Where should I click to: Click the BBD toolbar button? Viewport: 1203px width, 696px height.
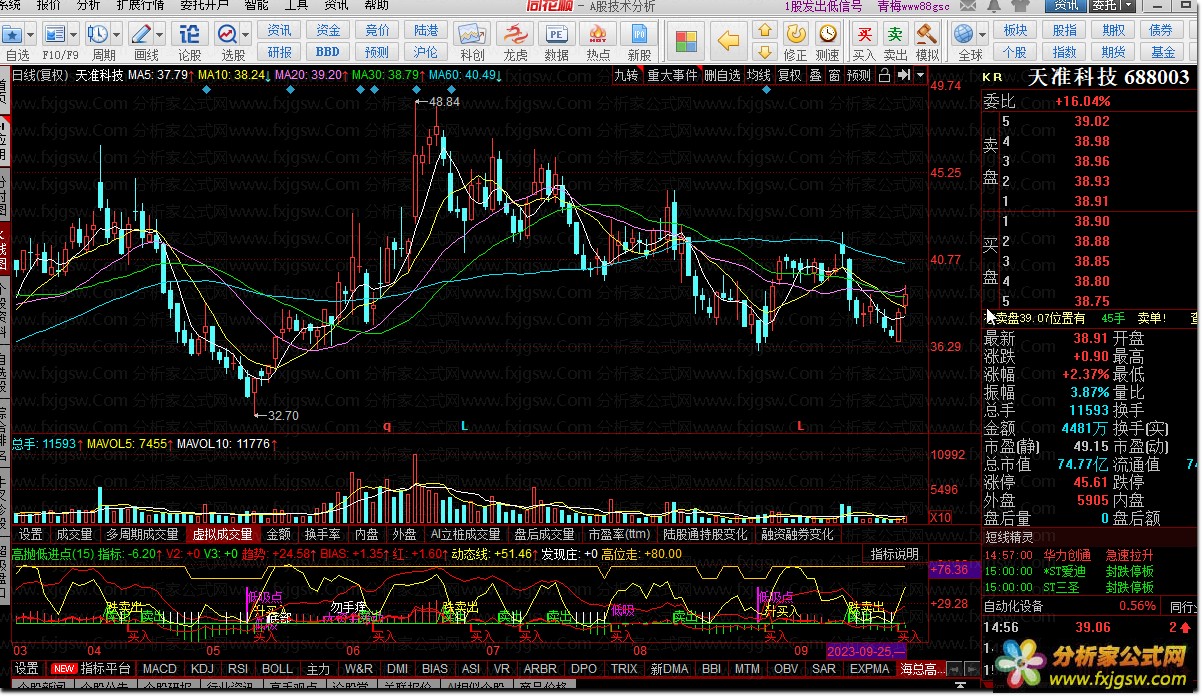(327, 52)
